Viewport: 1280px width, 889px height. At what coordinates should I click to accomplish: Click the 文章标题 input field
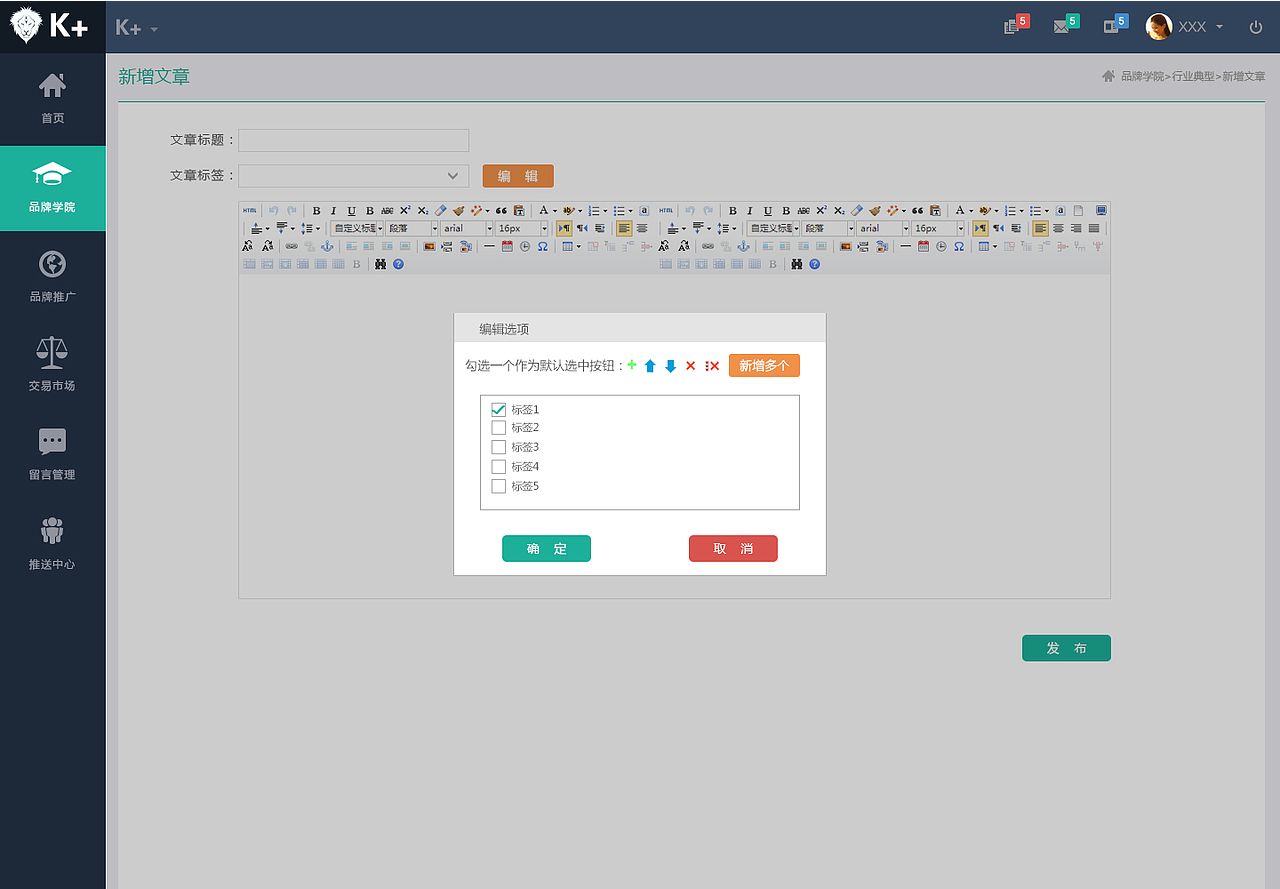click(x=353, y=140)
